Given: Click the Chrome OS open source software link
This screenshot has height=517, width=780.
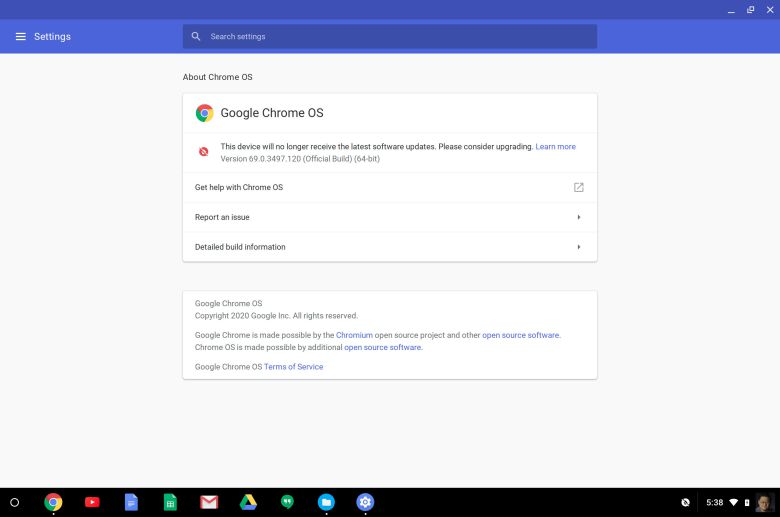Looking at the screenshot, I should 383,347.
